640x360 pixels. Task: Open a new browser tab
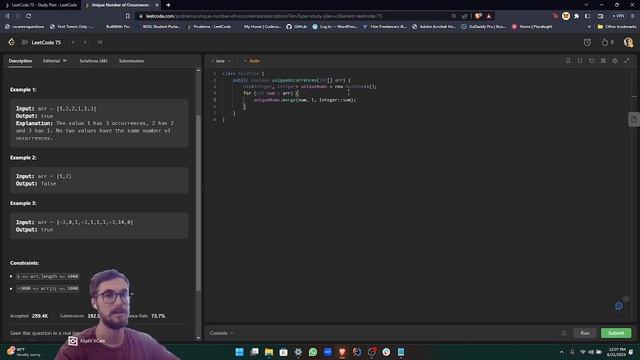[x=168, y=5]
